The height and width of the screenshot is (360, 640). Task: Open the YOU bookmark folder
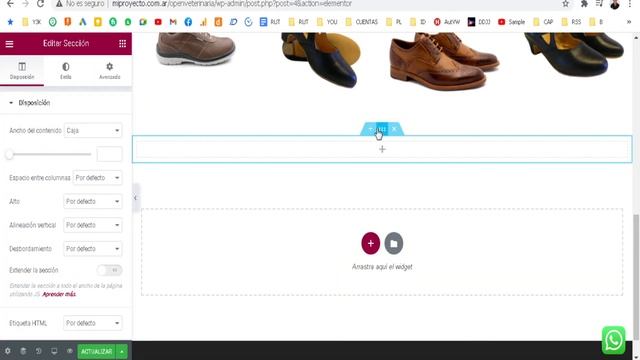(327, 22)
